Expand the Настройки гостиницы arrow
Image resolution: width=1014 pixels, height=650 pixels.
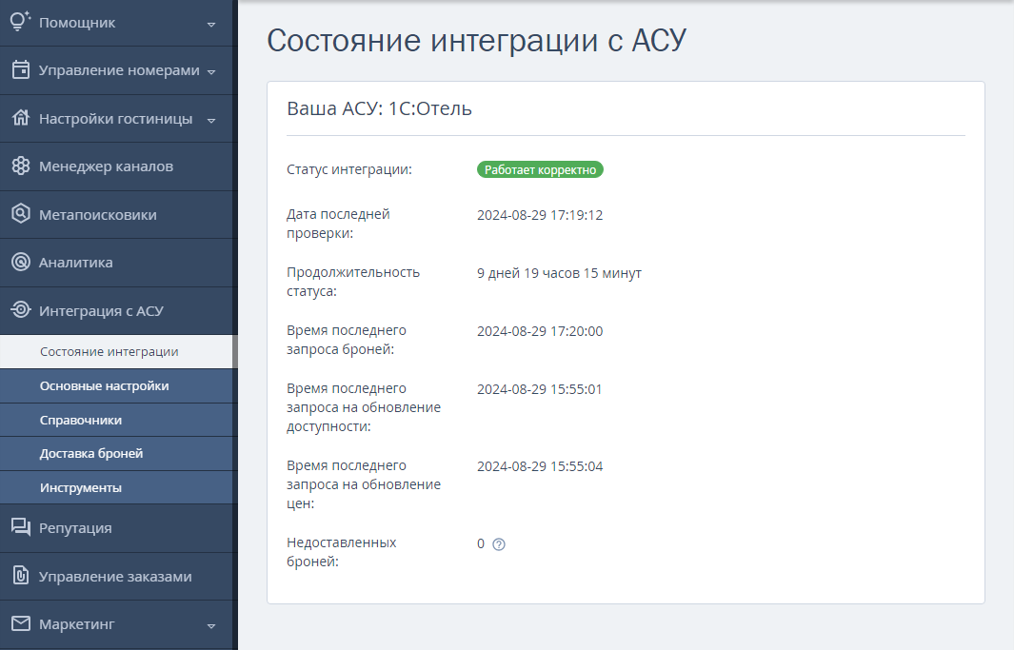click(211, 120)
